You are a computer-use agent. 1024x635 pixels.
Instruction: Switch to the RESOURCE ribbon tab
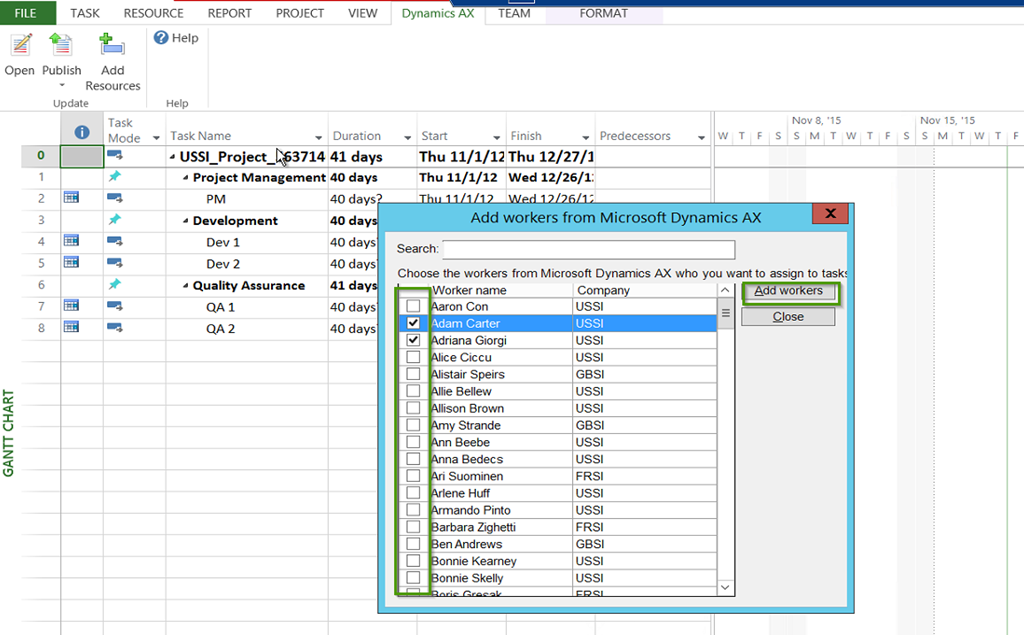(153, 13)
